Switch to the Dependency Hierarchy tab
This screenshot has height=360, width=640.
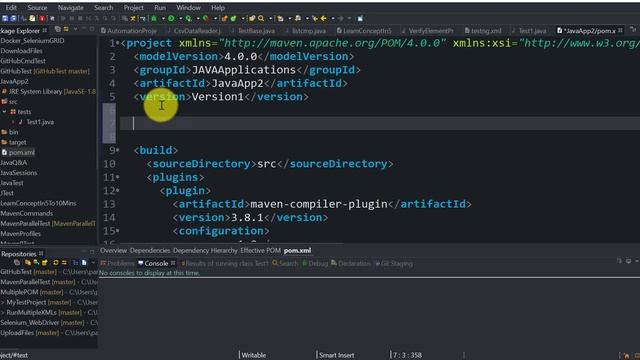pos(205,251)
